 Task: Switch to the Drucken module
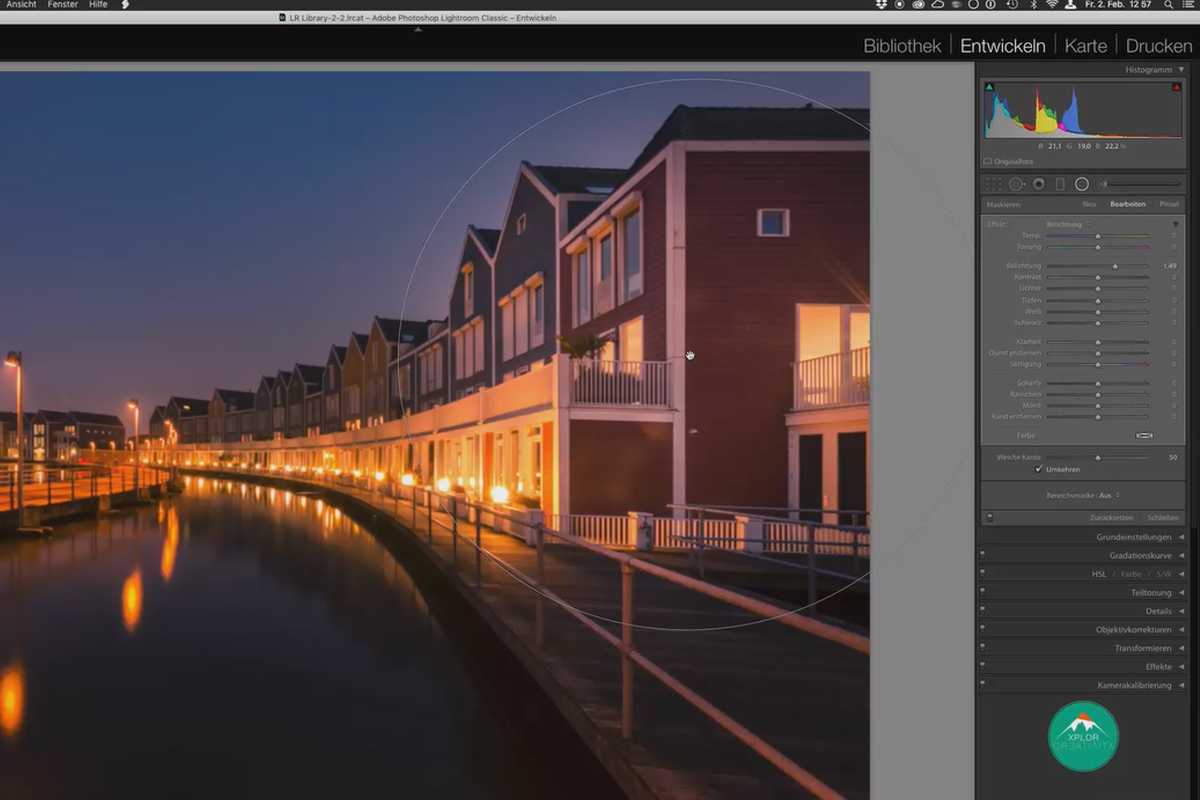click(1159, 46)
